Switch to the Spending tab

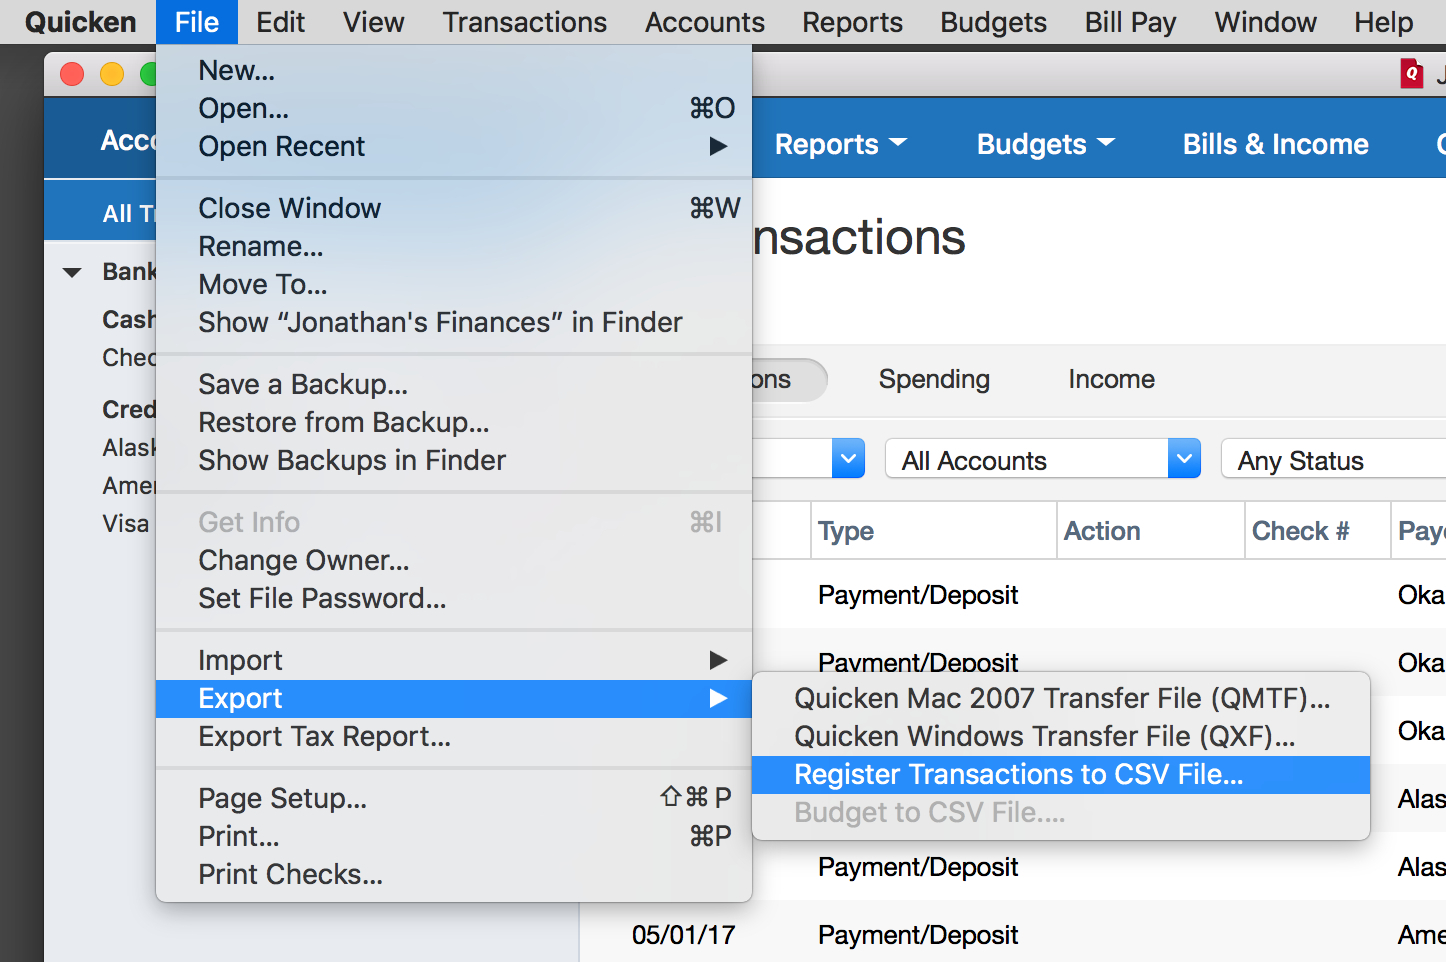(x=934, y=380)
